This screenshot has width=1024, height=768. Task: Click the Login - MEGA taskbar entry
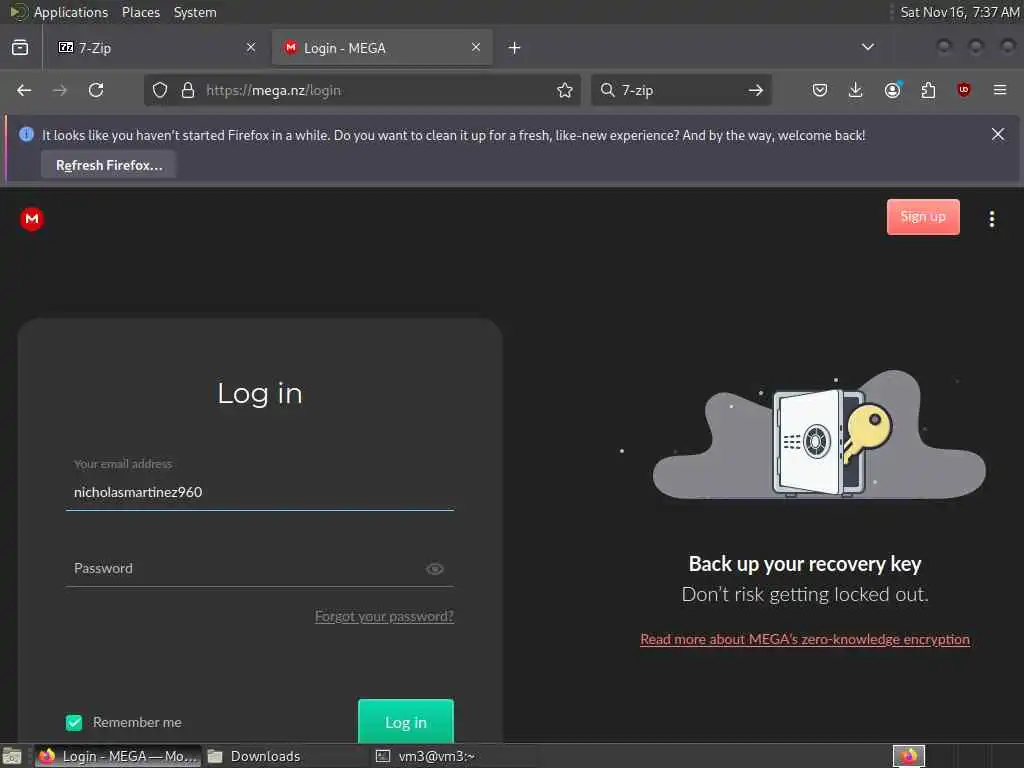pyautogui.click(x=118, y=756)
